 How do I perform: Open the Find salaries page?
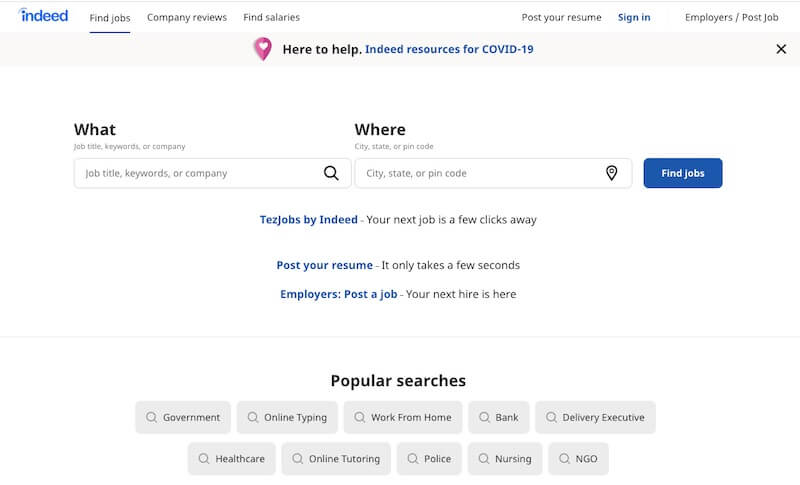tap(271, 17)
